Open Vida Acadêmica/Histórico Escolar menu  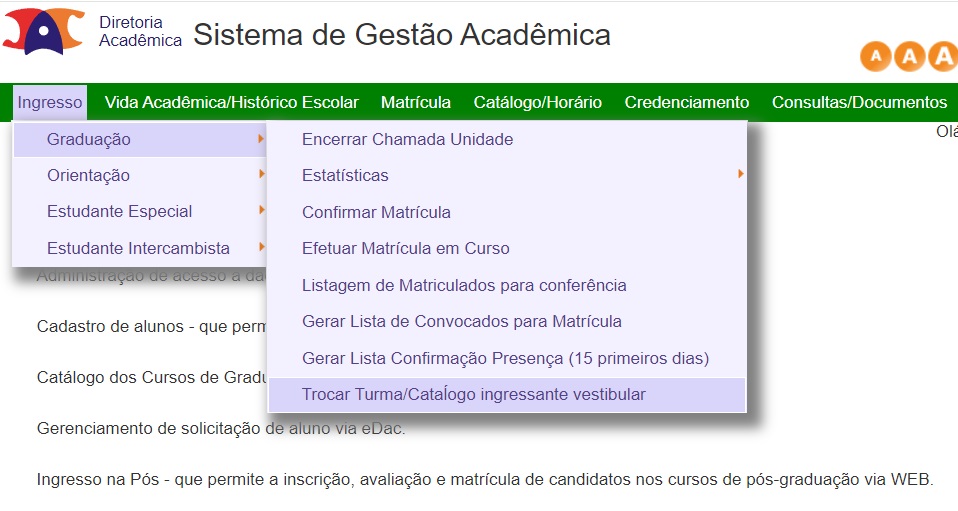coord(232,102)
